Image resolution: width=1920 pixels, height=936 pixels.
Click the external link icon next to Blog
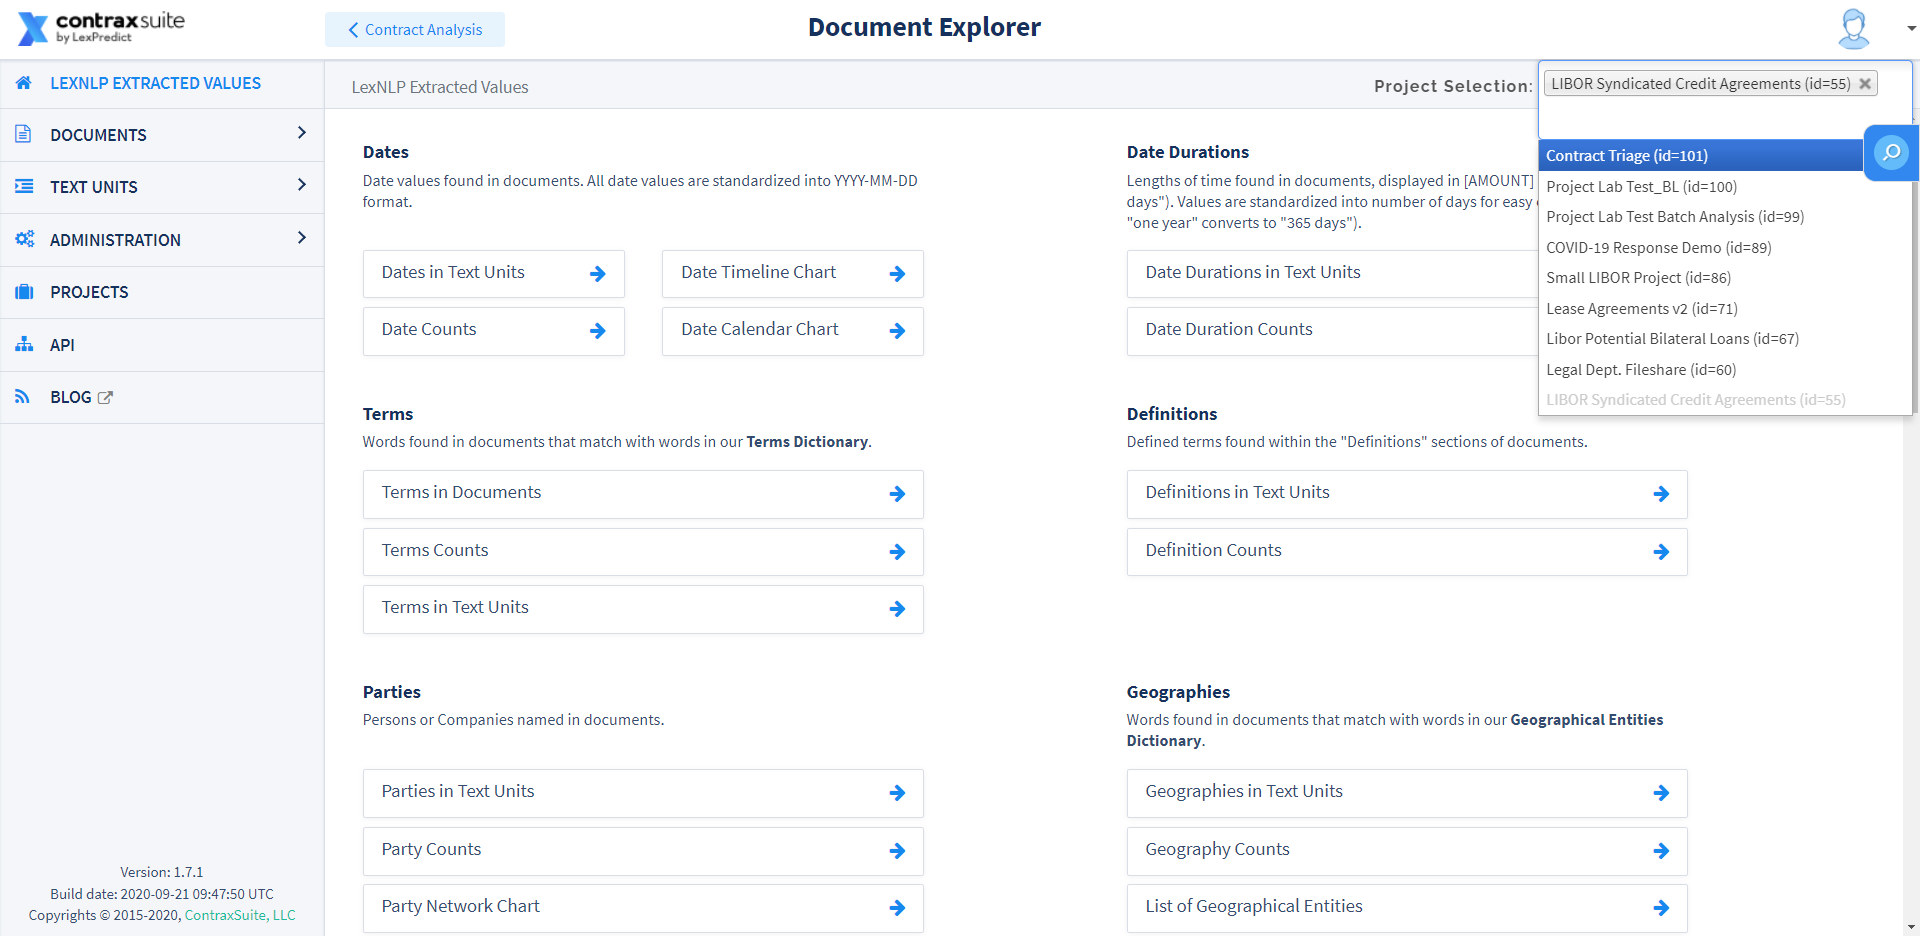(x=105, y=398)
